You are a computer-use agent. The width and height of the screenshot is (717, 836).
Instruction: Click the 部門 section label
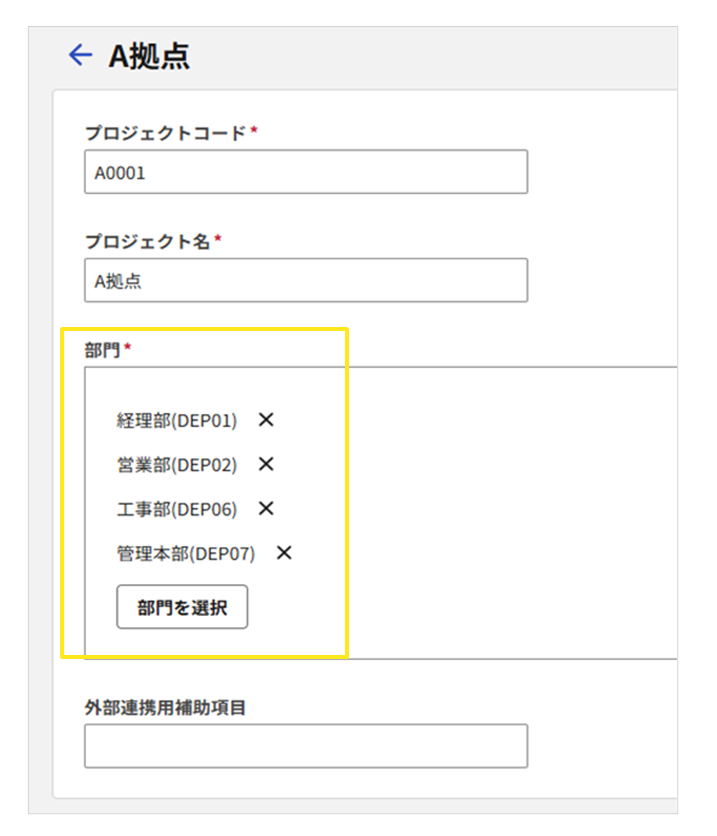[102, 350]
